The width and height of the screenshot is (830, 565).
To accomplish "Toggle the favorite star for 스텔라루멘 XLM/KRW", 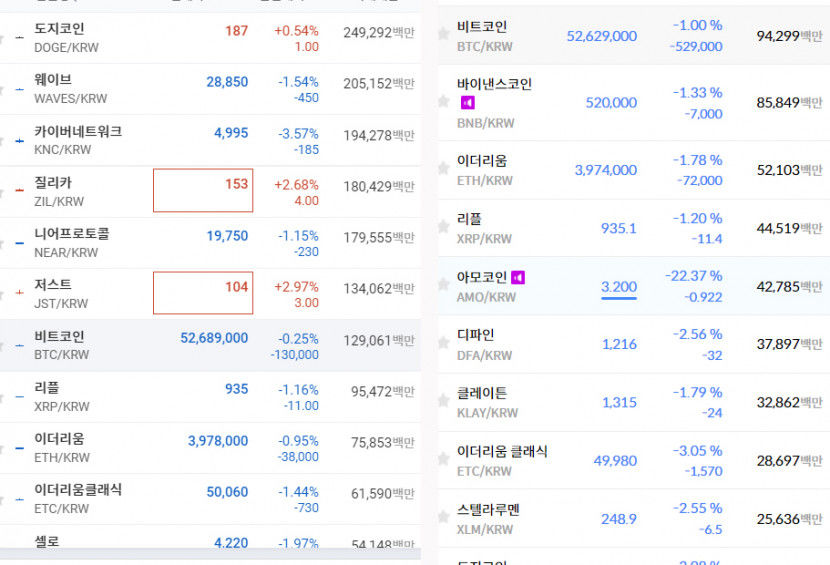I will pos(444,517).
